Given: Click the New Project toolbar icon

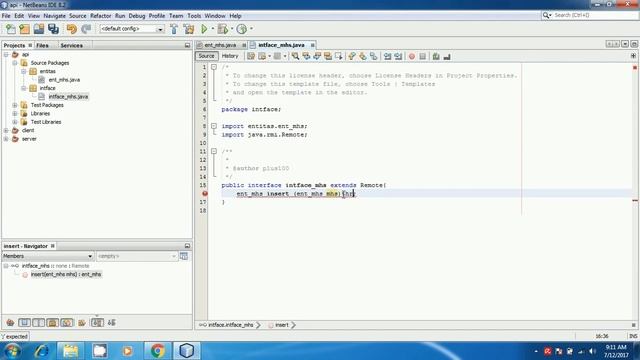Looking at the screenshot, I should (24, 29).
